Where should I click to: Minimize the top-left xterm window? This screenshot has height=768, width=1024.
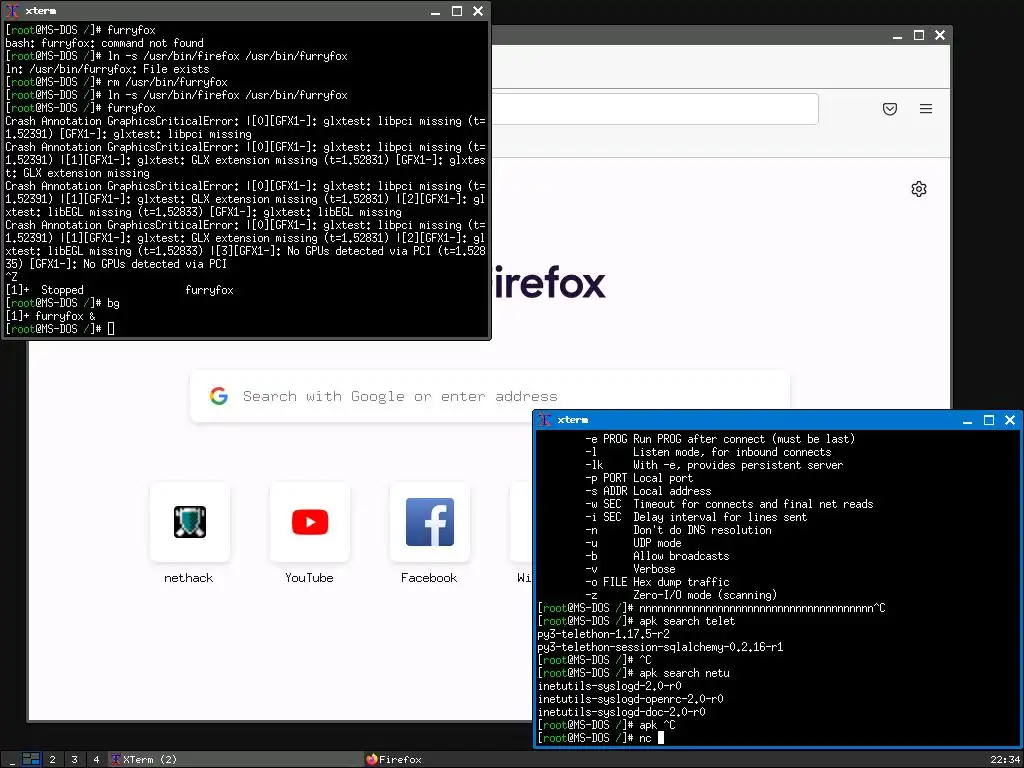pos(436,11)
